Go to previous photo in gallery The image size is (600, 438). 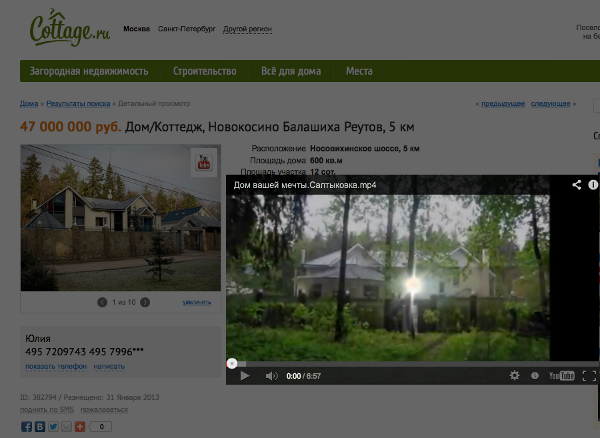click(102, 302)
